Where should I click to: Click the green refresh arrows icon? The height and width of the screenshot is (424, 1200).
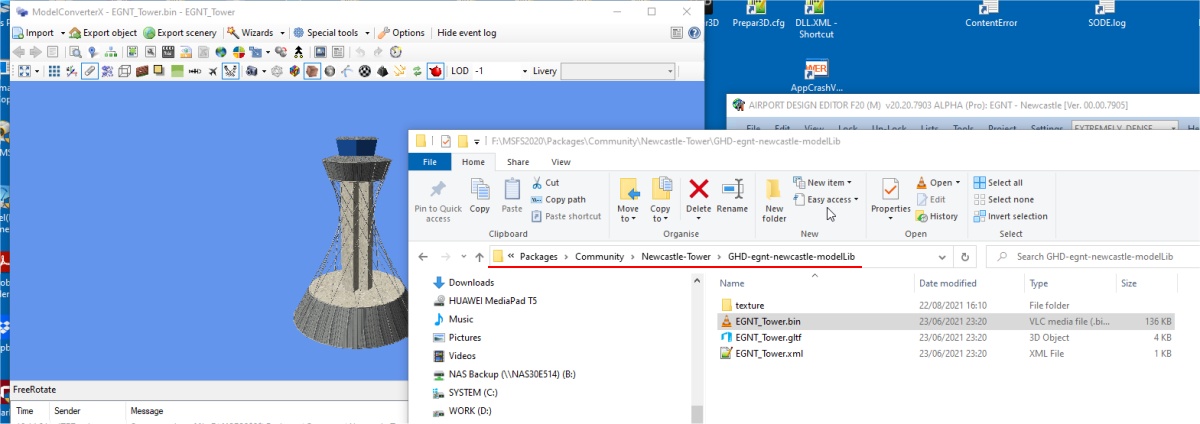[417, 71]
